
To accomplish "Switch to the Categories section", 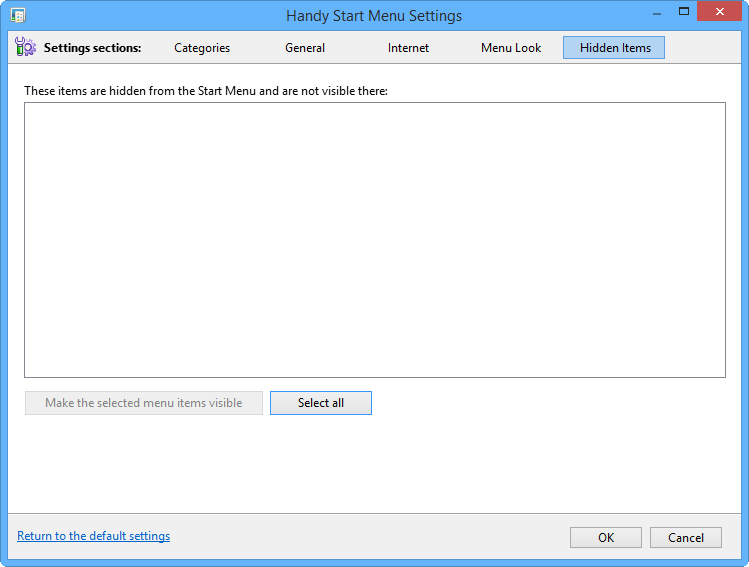I will [202, 48].
